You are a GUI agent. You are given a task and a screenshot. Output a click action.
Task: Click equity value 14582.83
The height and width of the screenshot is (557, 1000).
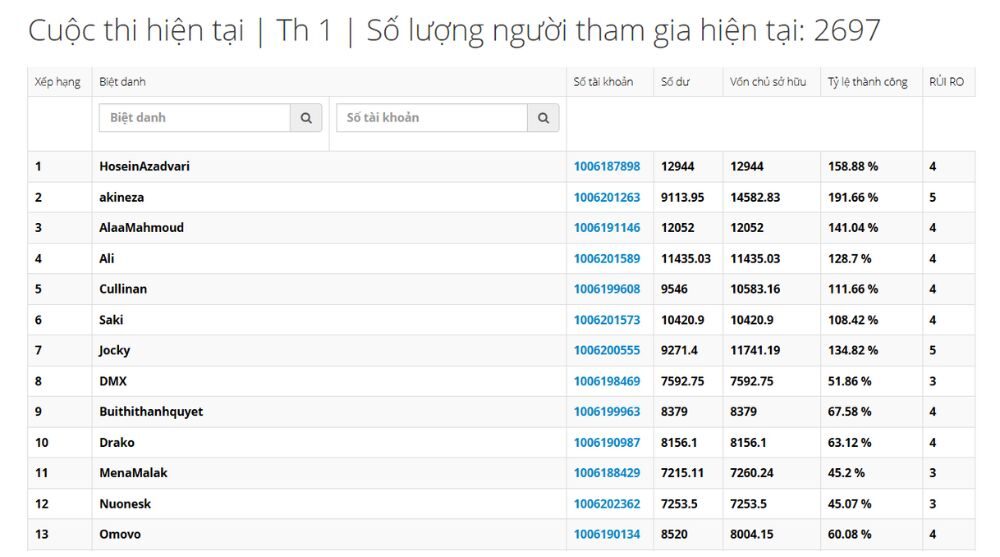(755, 197)
